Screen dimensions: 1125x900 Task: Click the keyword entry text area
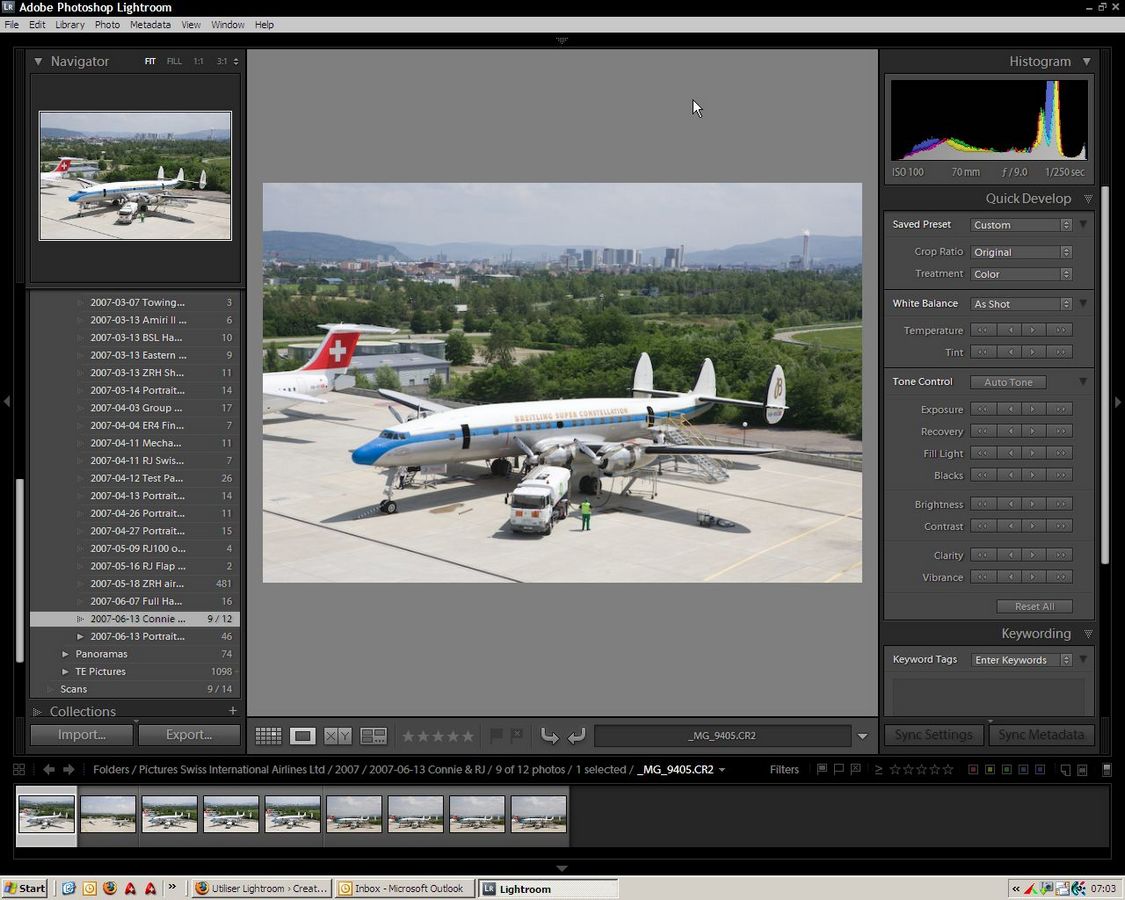[989, 695]
